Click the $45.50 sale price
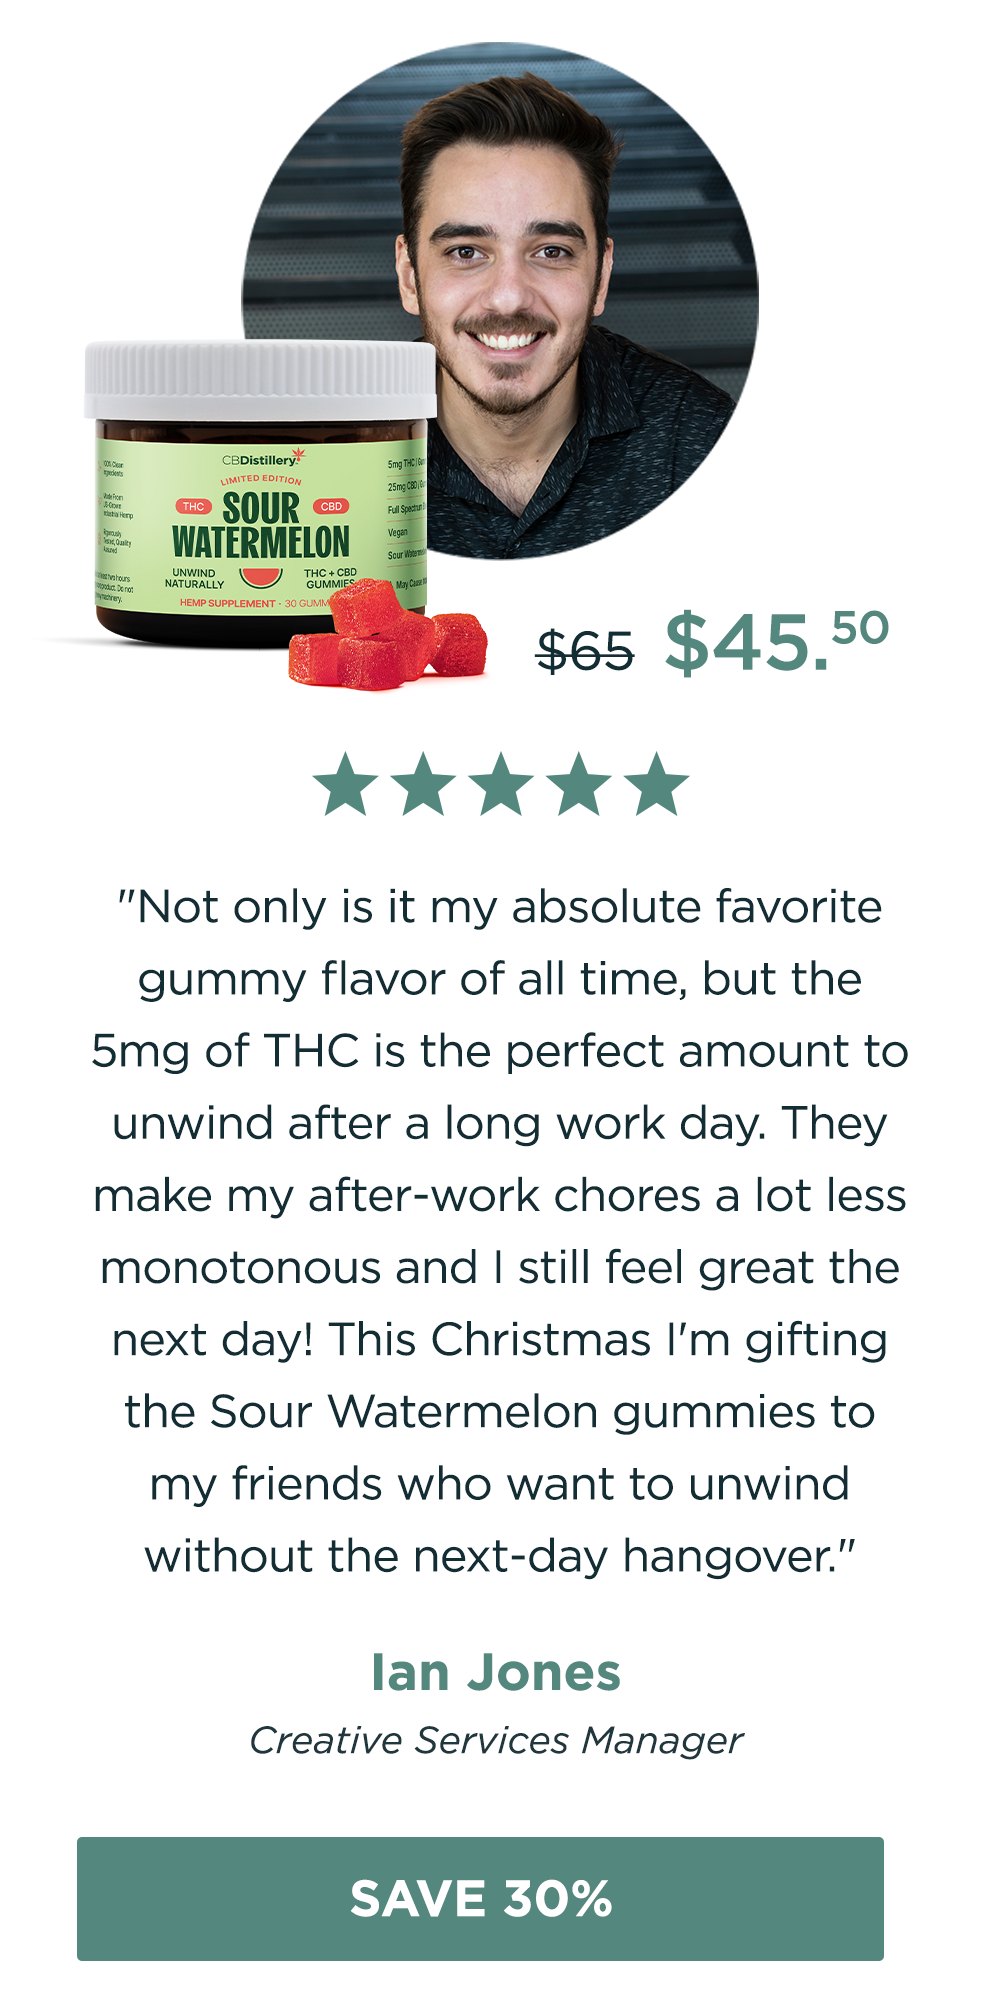Screen dimensions: 1000x2007 pos(776,641)
